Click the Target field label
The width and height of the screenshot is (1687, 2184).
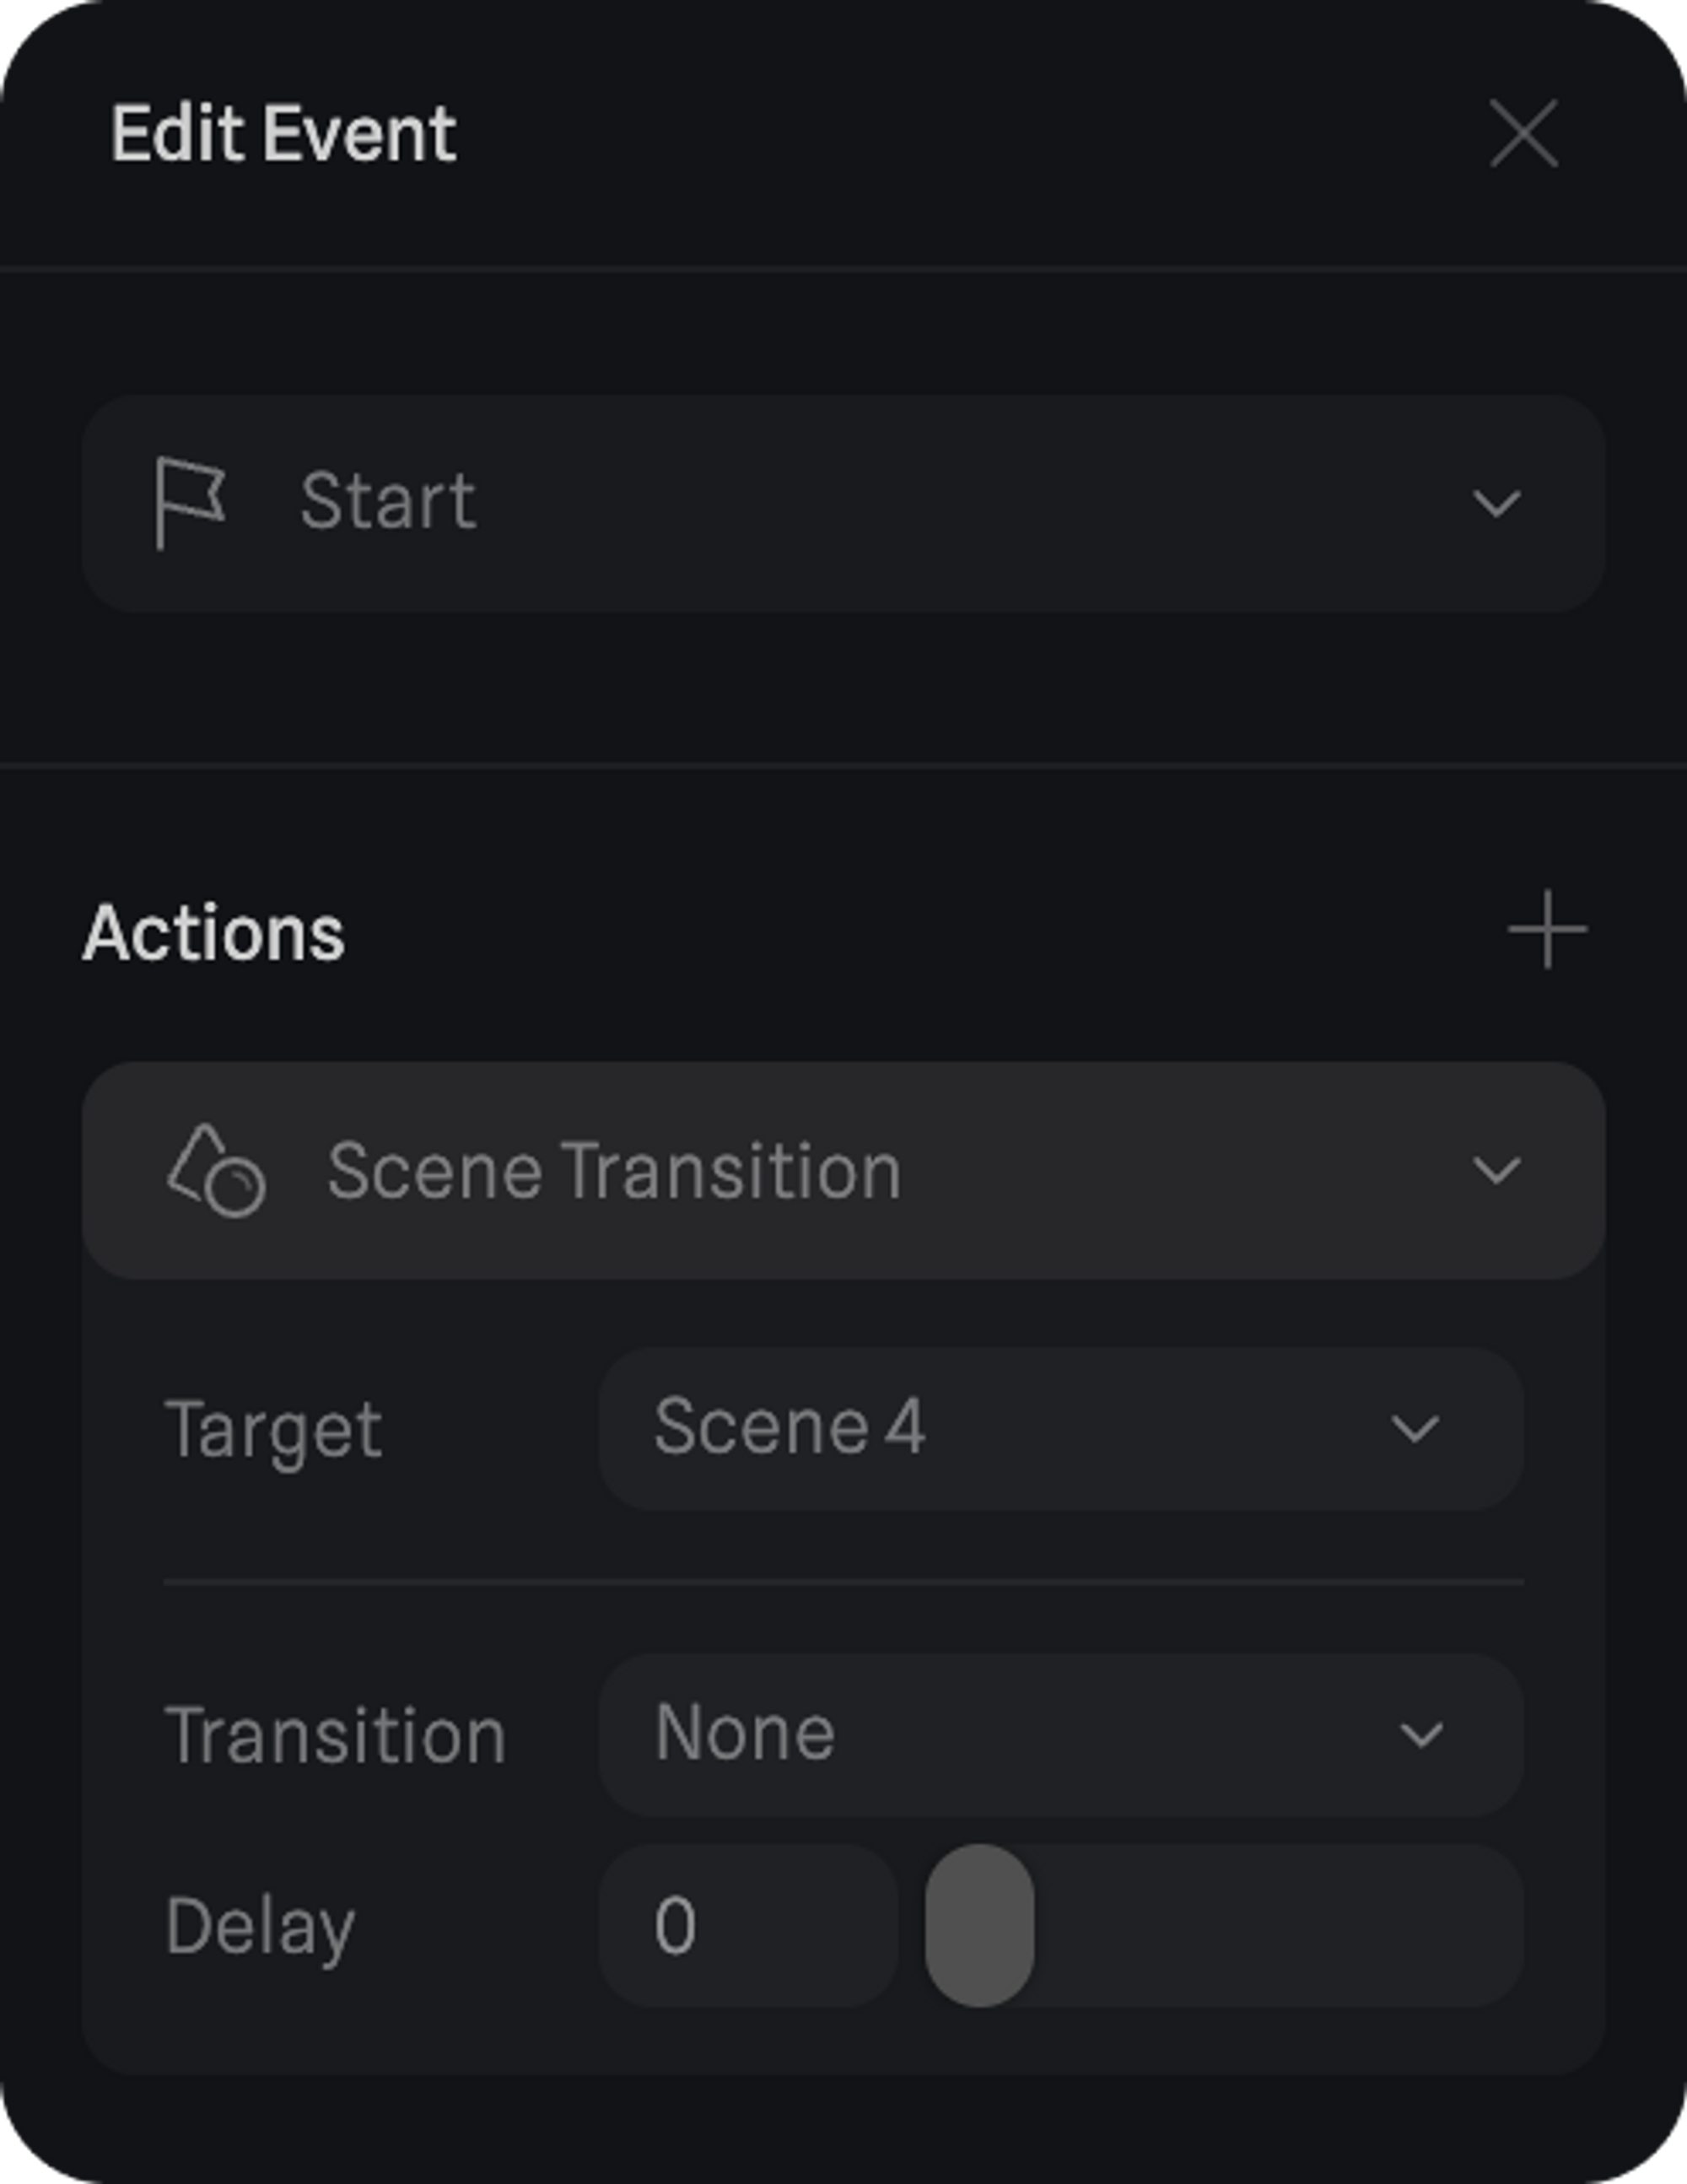point(273,1430)
